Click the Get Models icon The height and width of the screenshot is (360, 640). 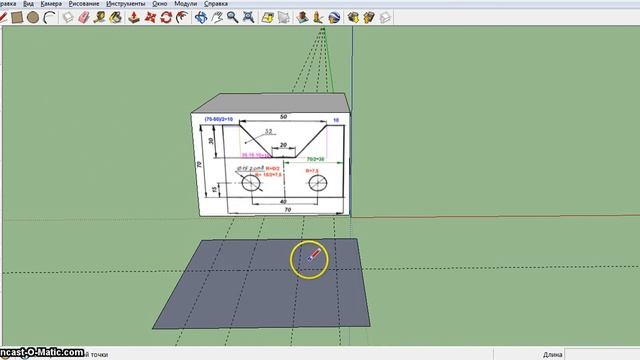pos(353,18)
